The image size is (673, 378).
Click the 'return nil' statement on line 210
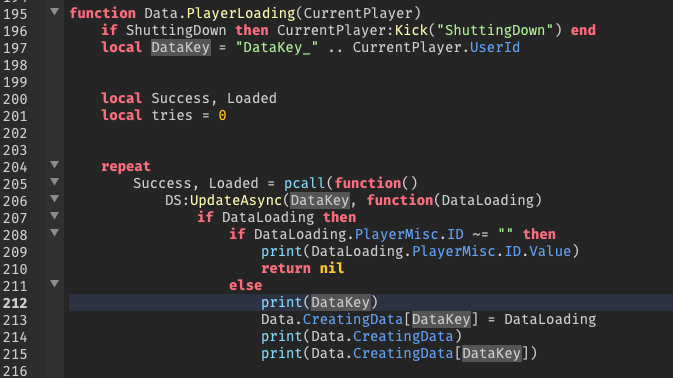[x=303, y=269]
